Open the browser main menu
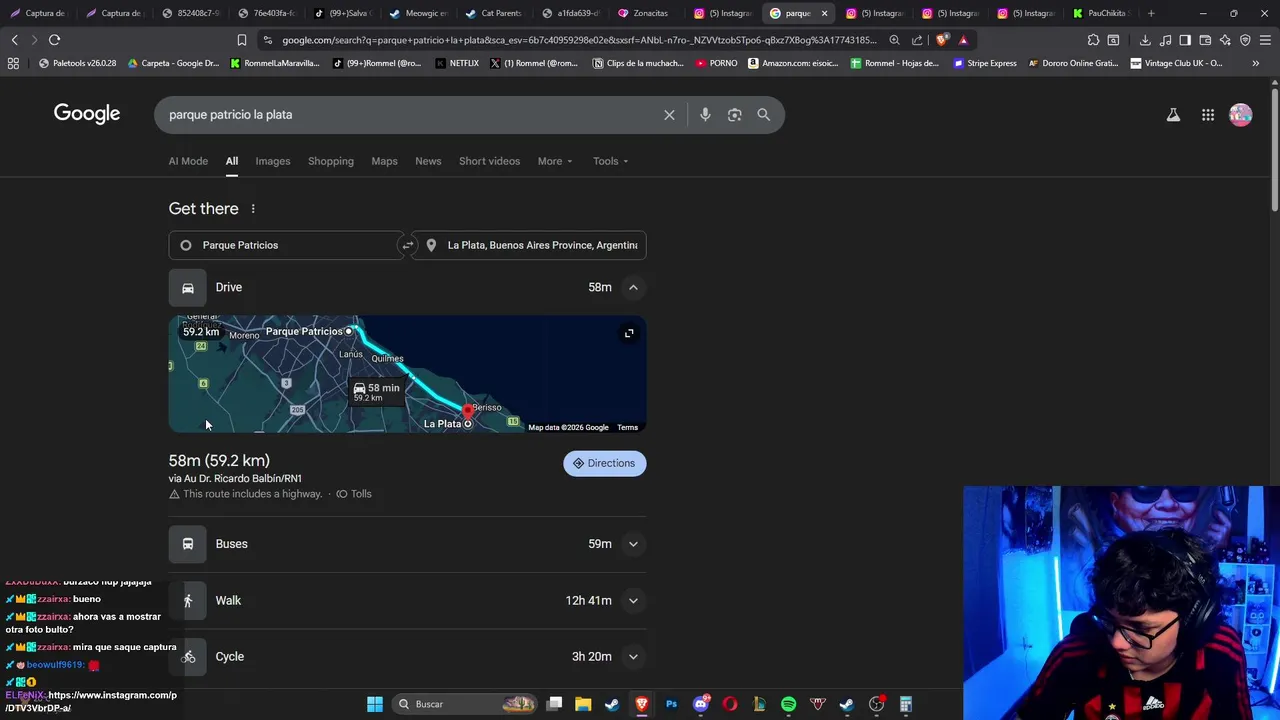 tap(1266, 40)
